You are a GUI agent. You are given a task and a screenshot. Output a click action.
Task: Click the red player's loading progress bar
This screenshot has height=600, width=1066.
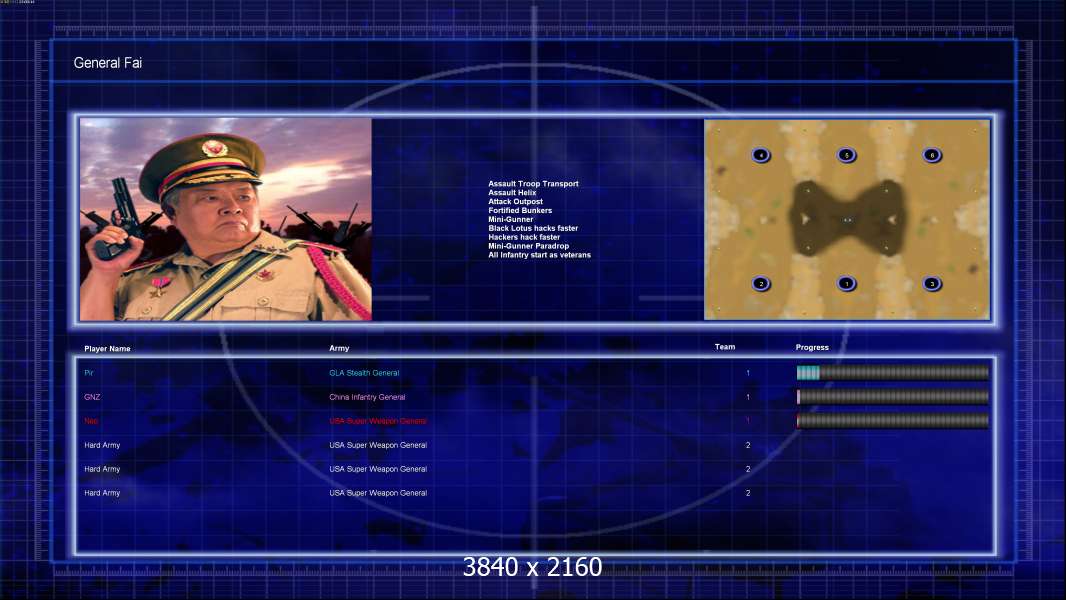[x=893, y=421]
